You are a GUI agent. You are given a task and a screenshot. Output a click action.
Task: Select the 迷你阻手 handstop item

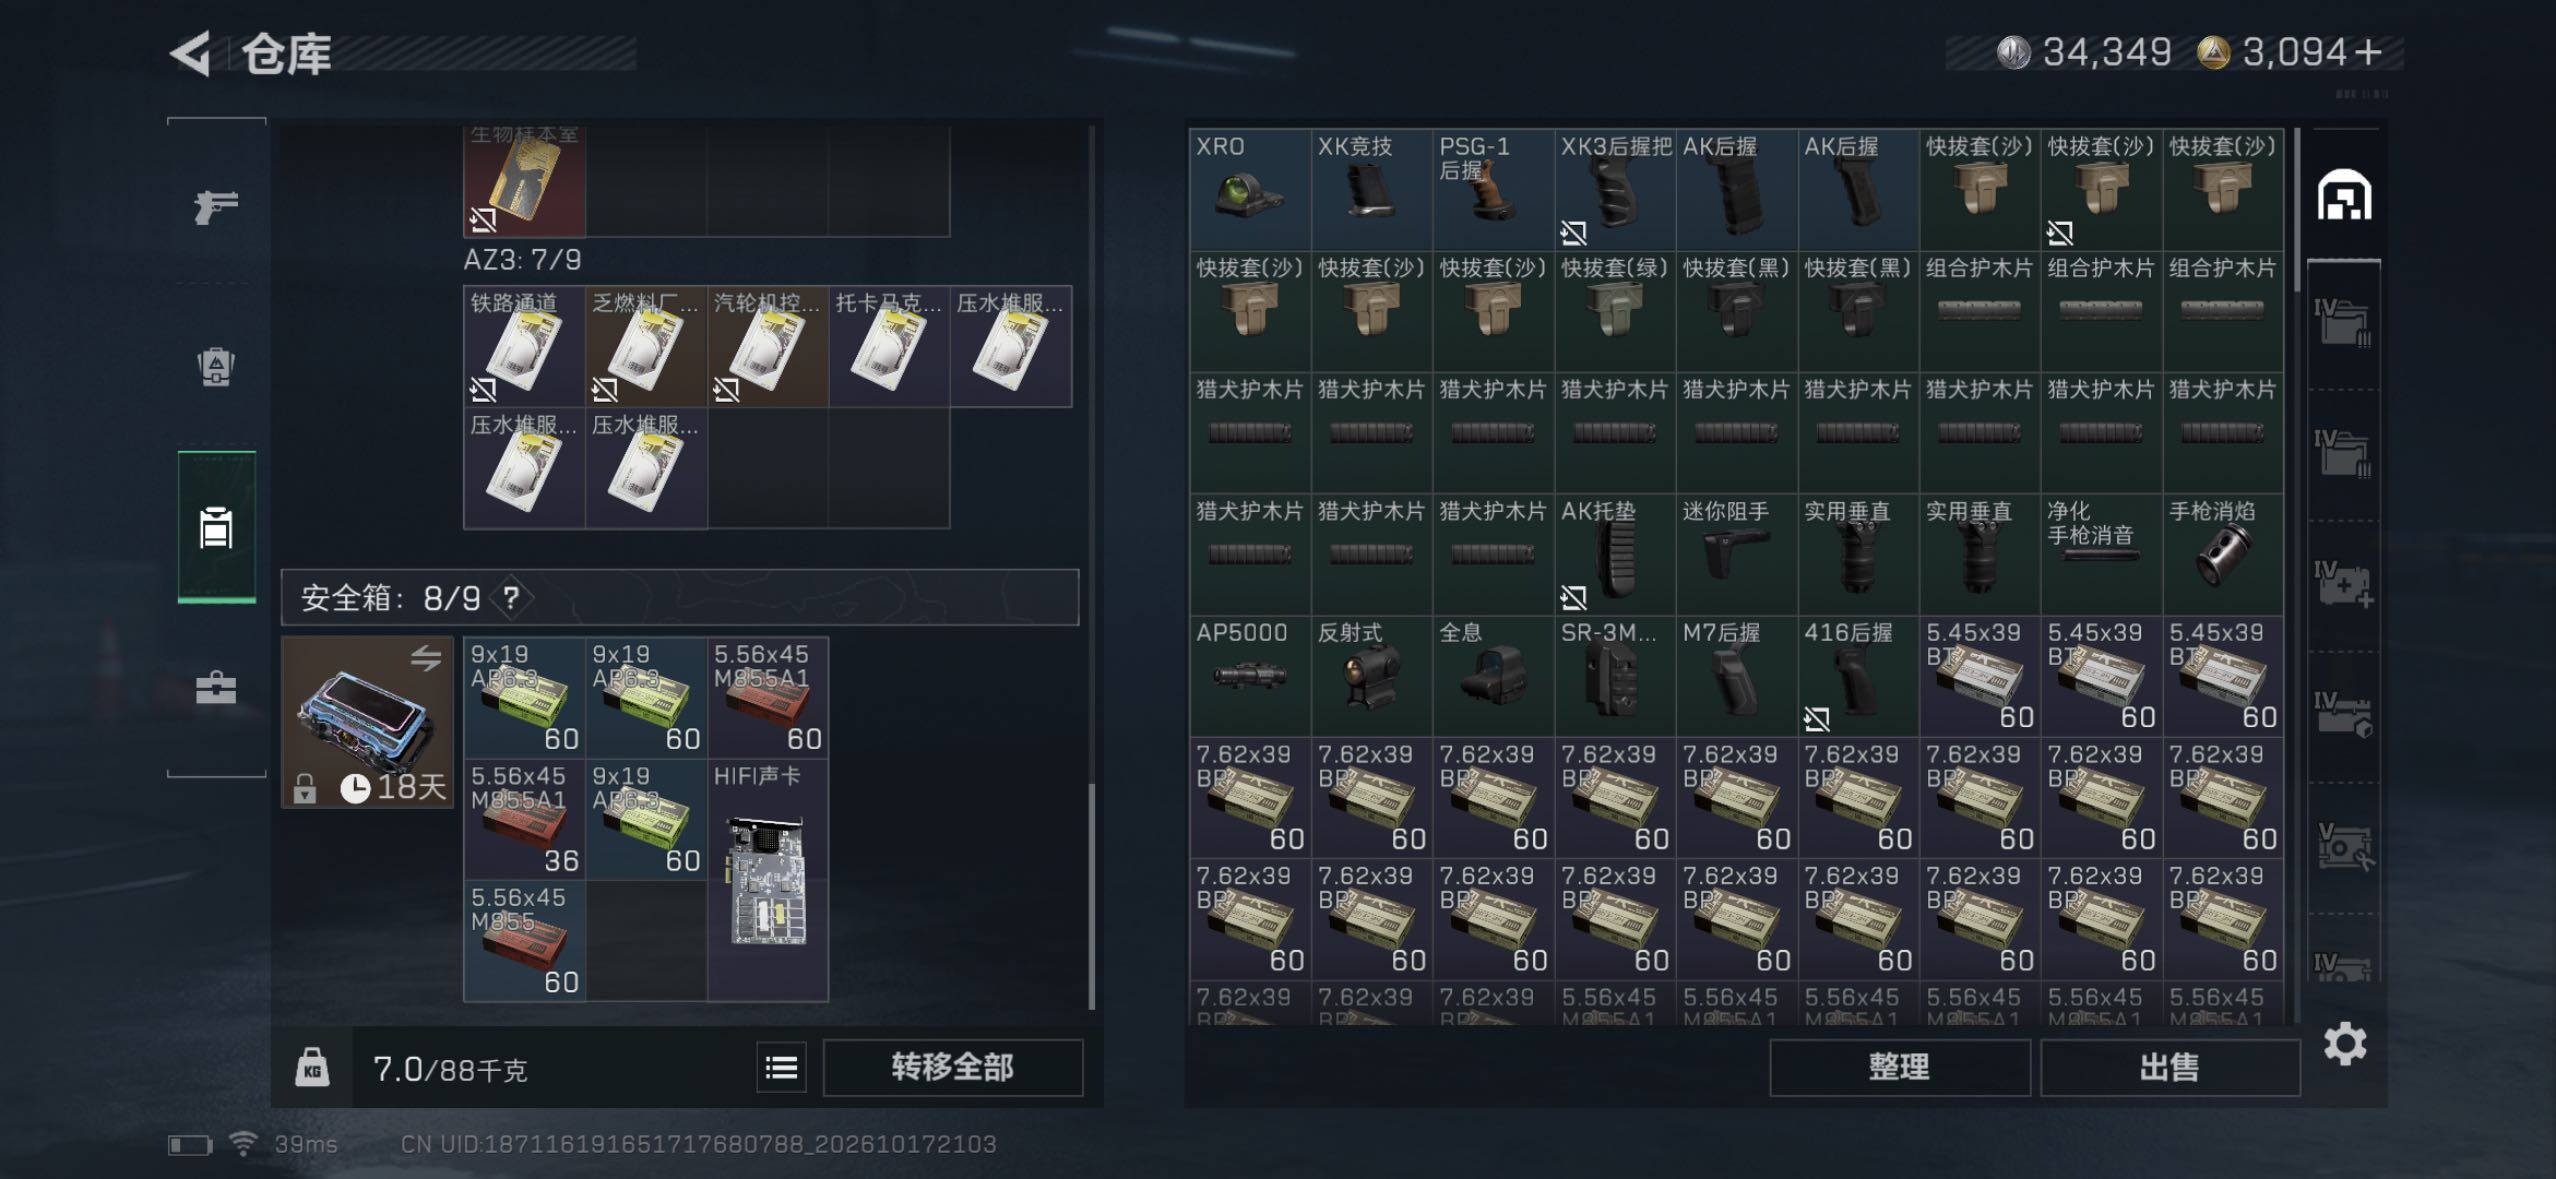[x=1736, y=554]
